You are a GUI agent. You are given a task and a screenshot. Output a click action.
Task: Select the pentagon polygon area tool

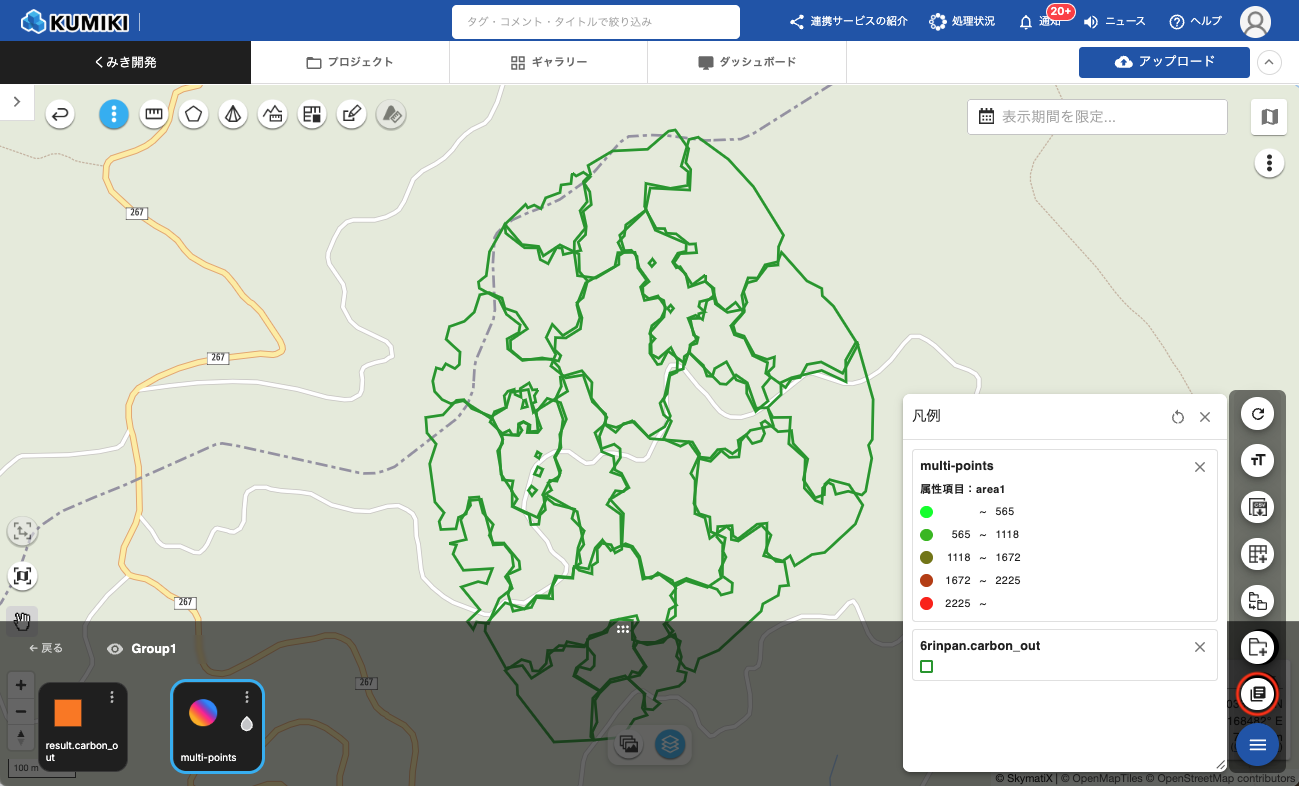193,115
